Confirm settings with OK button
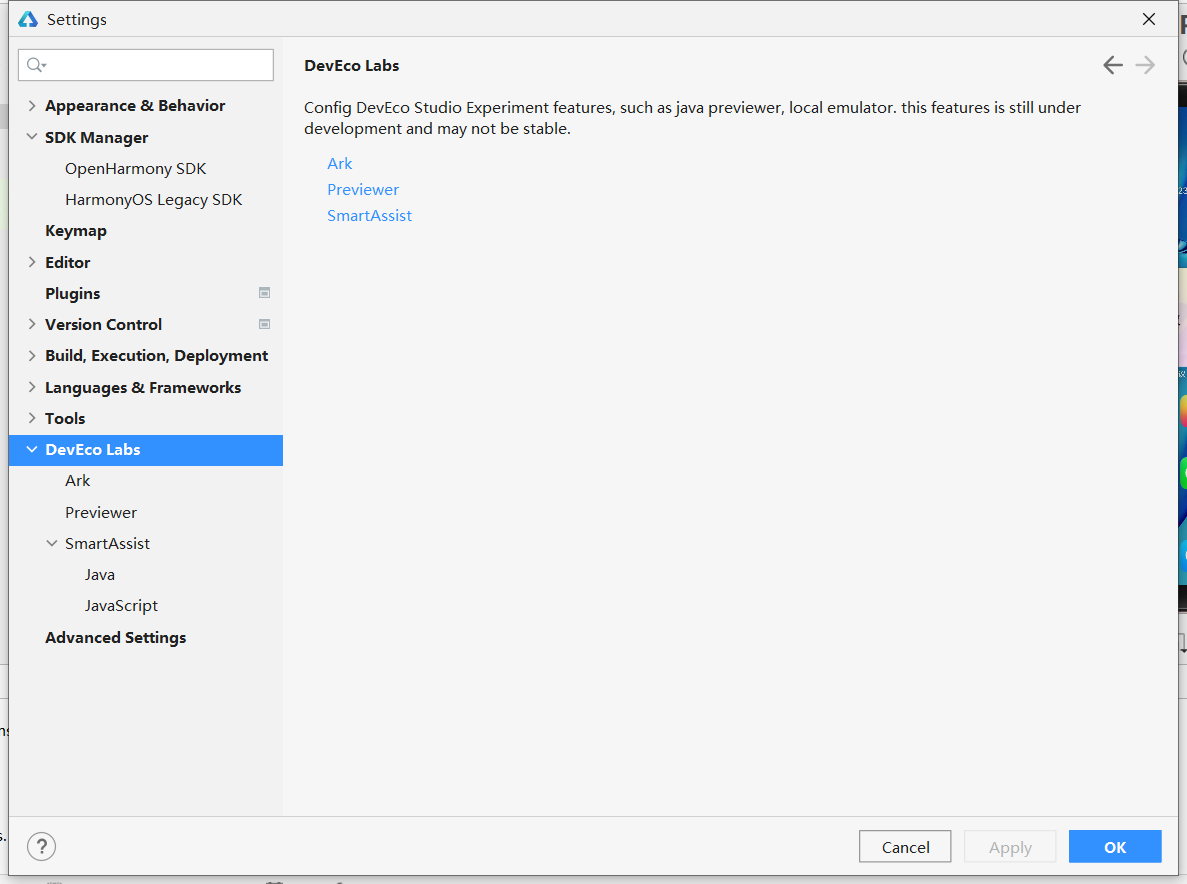1187x884 pixels. pyautogui.click(x=1115, y=846)
